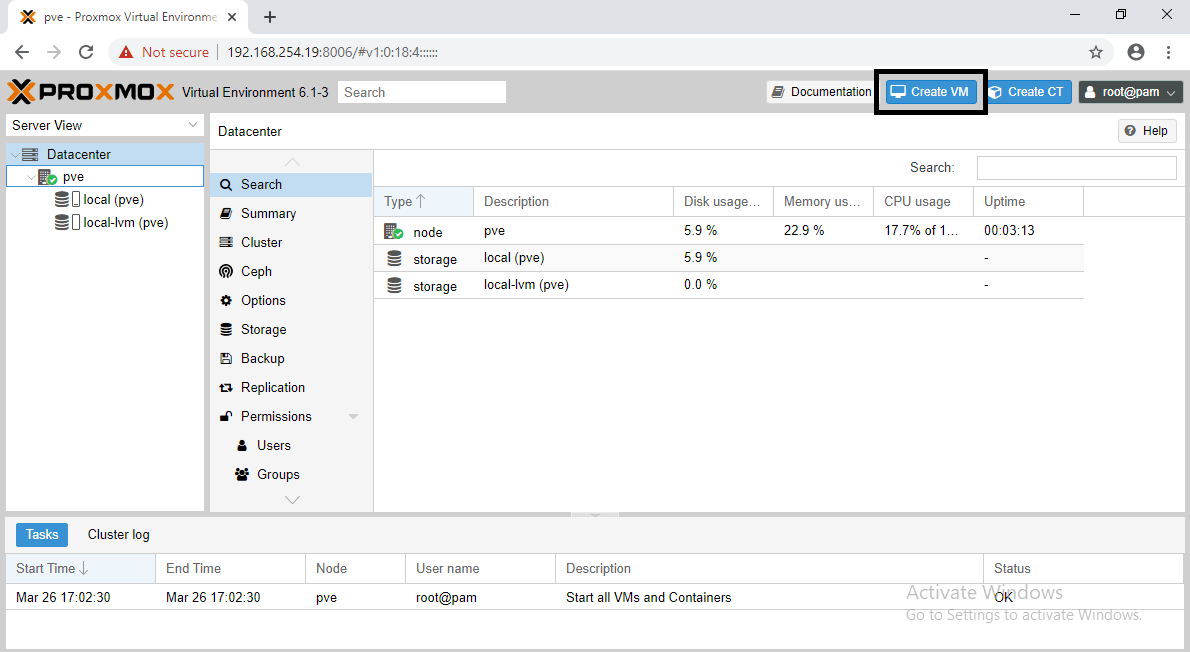Open the Cluster menu item
1190x652 pixels.
(261, 242)
